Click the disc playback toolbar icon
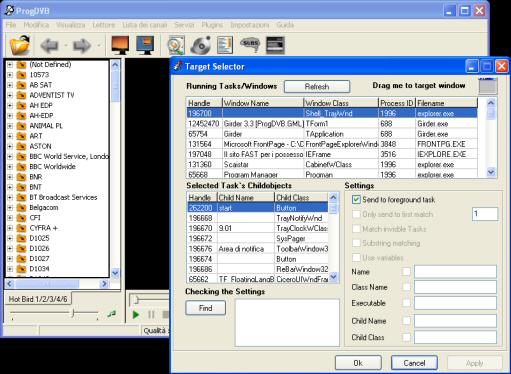The width and height of the screenshot is (511, 374). (201, 45)
